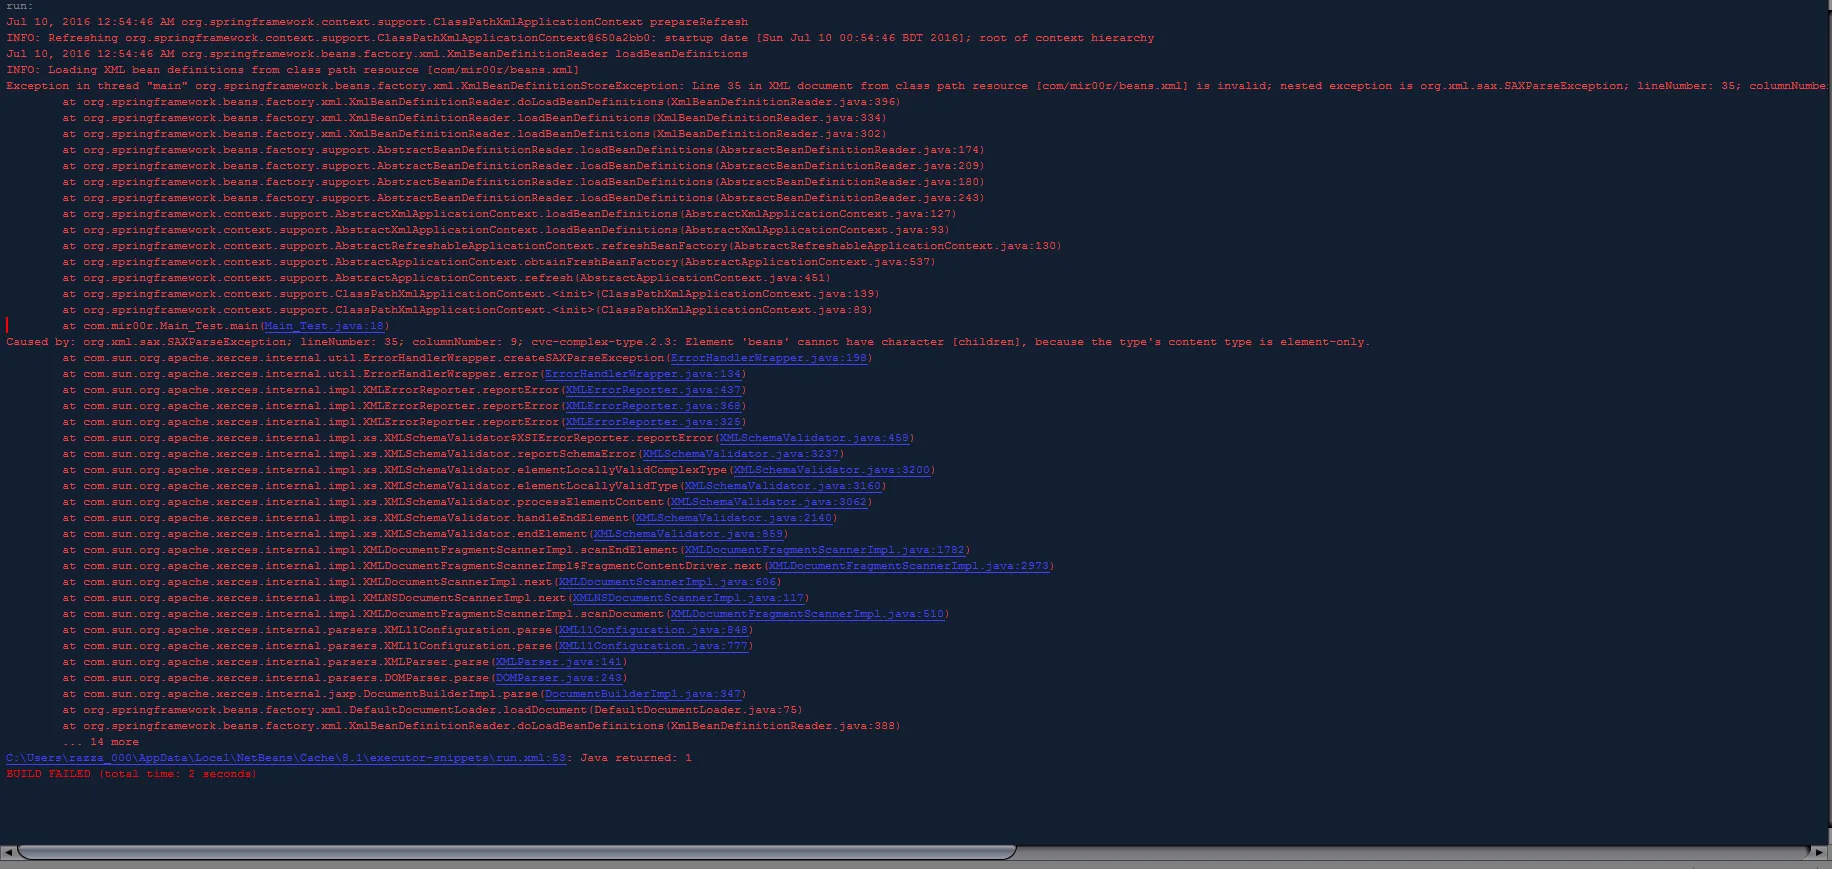The image size is (1832, 869).
Task: Click the ClassPathXmlApplicationContext.java:83 stack line
Action: pos(467,310)
